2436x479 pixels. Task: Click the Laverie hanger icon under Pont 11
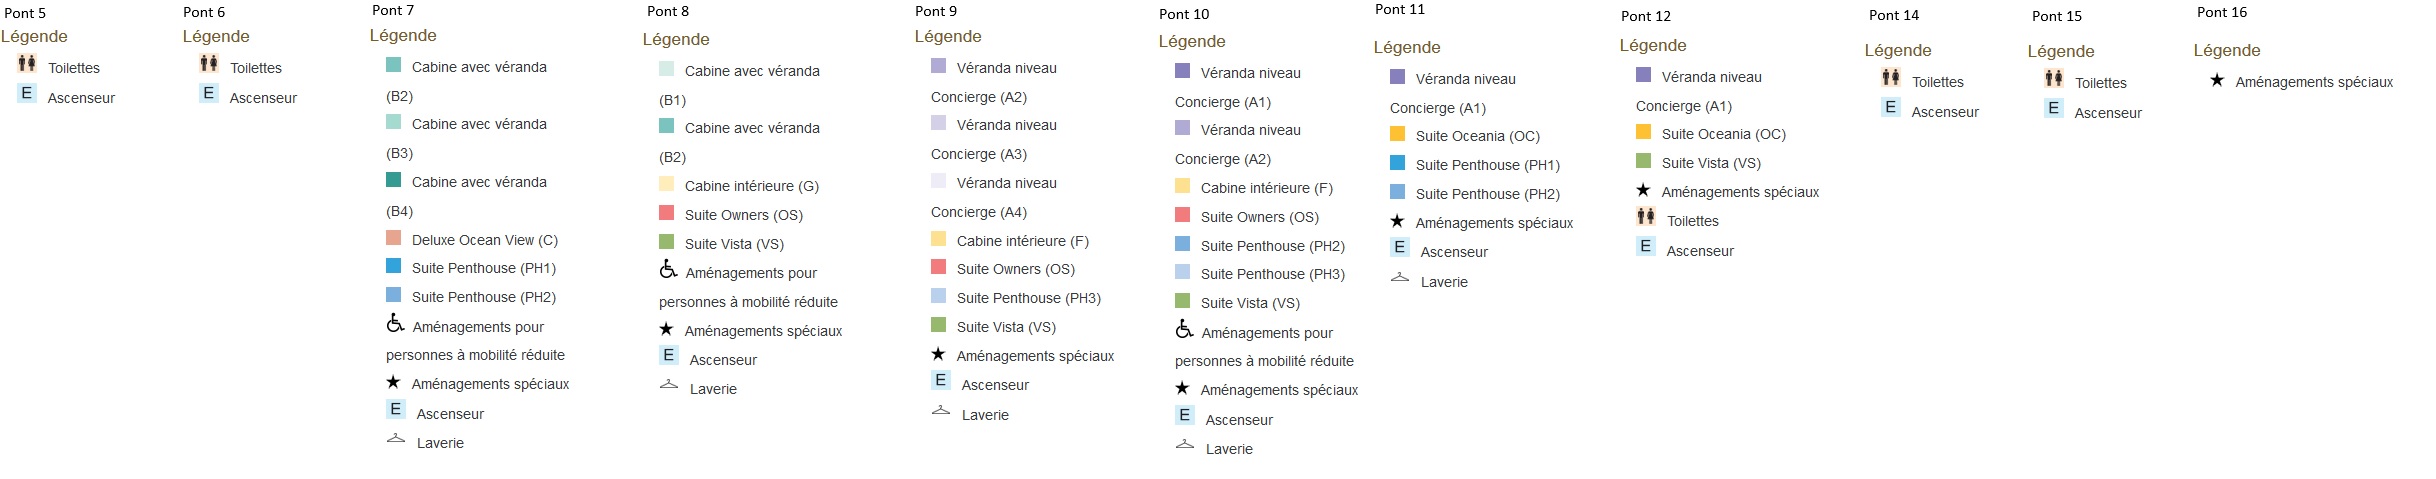point(1400,278)
